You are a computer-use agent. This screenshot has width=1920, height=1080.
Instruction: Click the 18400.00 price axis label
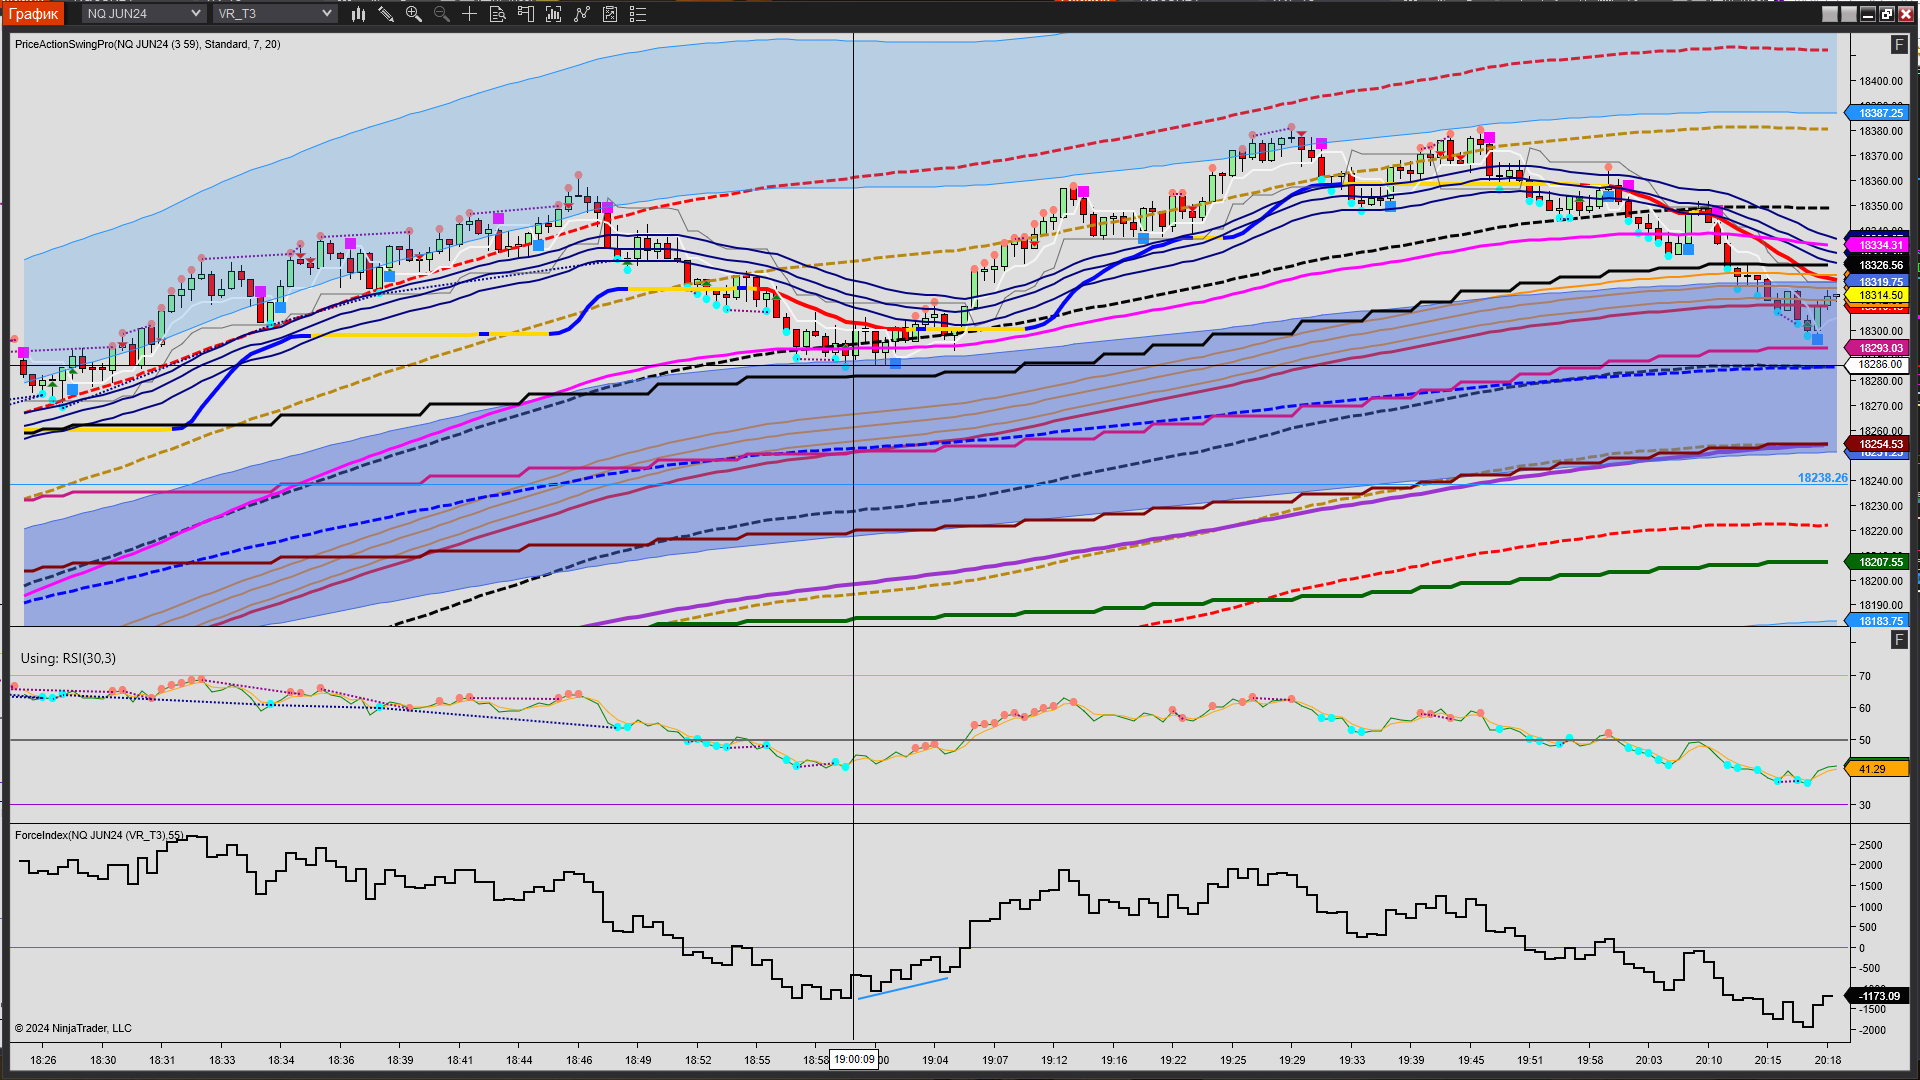(1880, 81)
